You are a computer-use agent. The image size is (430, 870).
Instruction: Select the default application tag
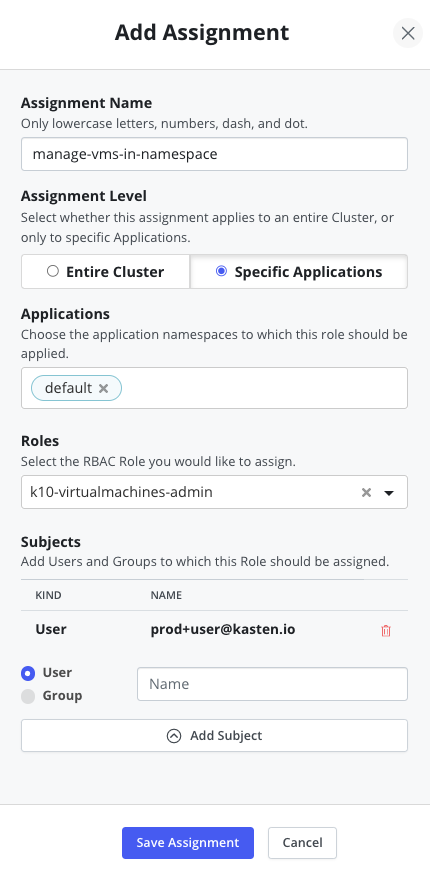point(68,388)
